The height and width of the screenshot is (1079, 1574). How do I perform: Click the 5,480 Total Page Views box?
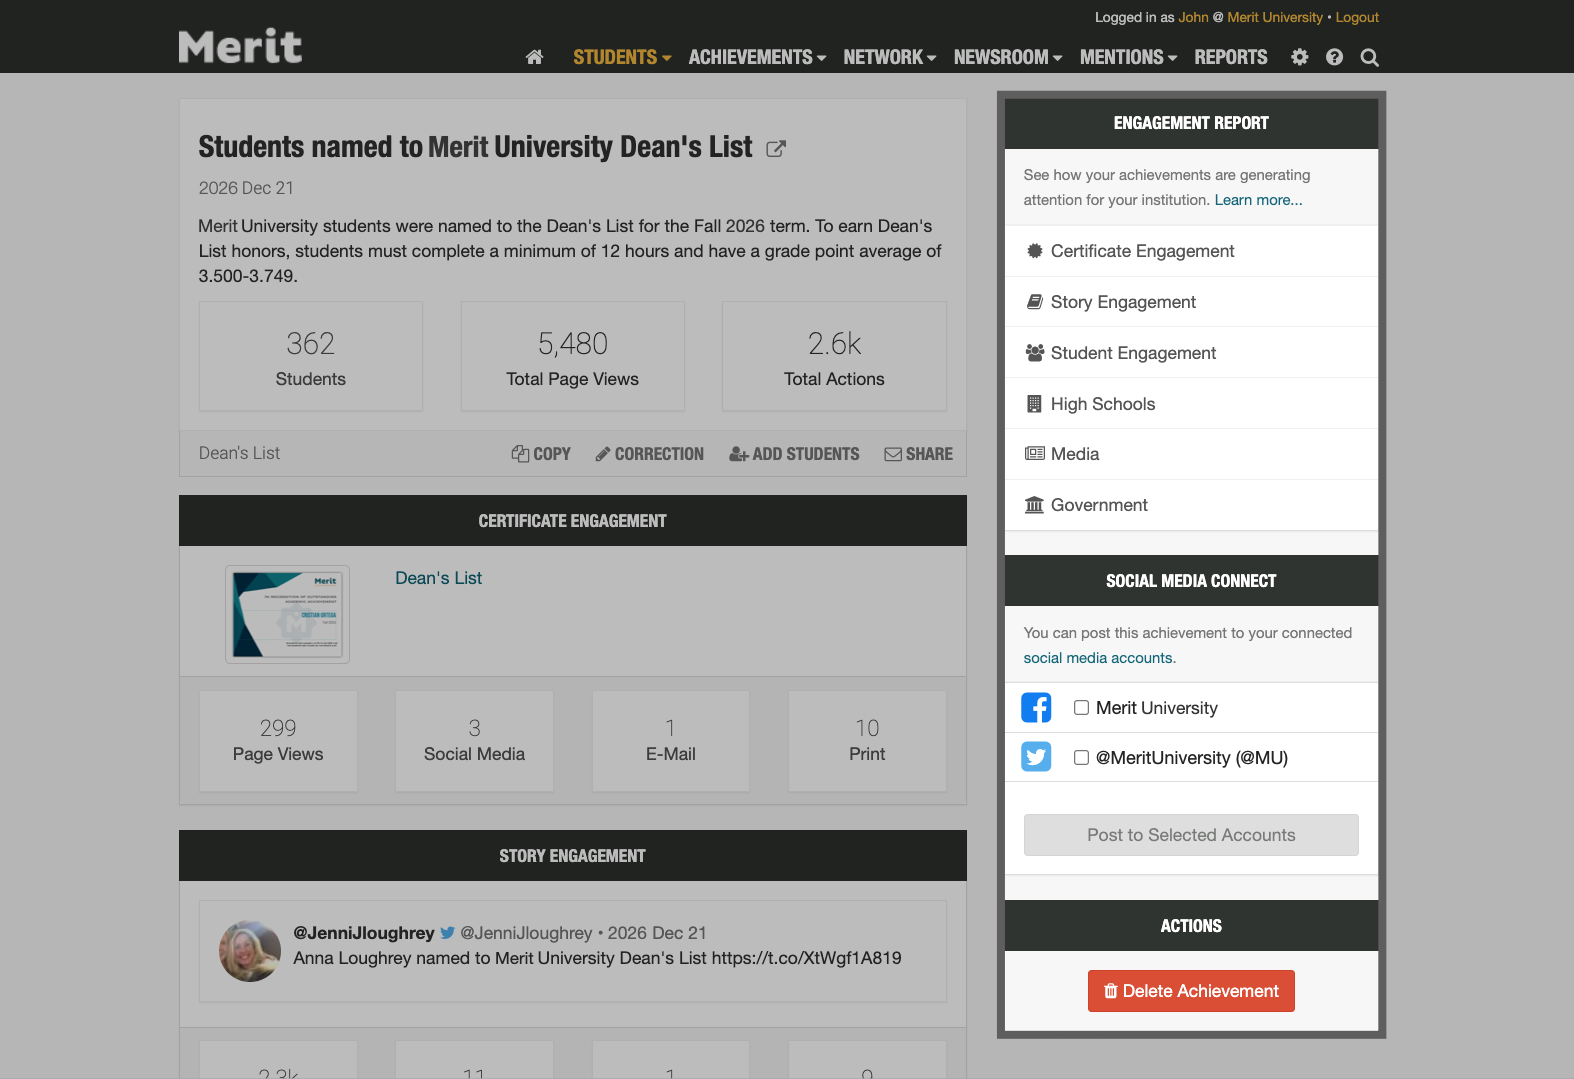click(572, 356)
